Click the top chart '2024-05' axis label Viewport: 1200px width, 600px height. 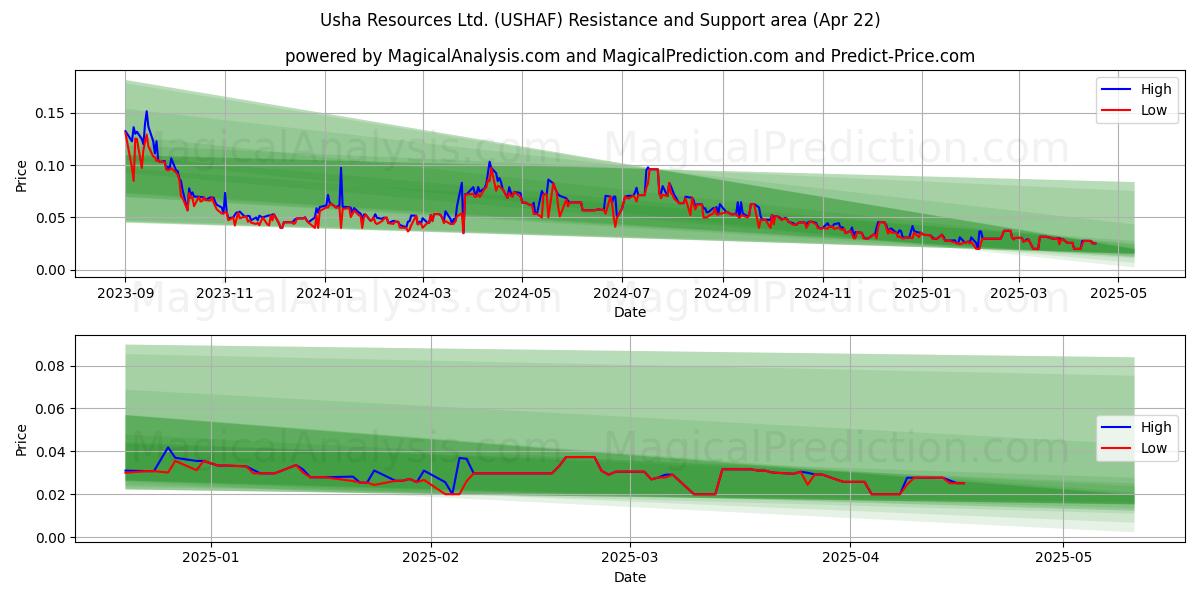tap(522, 294)
